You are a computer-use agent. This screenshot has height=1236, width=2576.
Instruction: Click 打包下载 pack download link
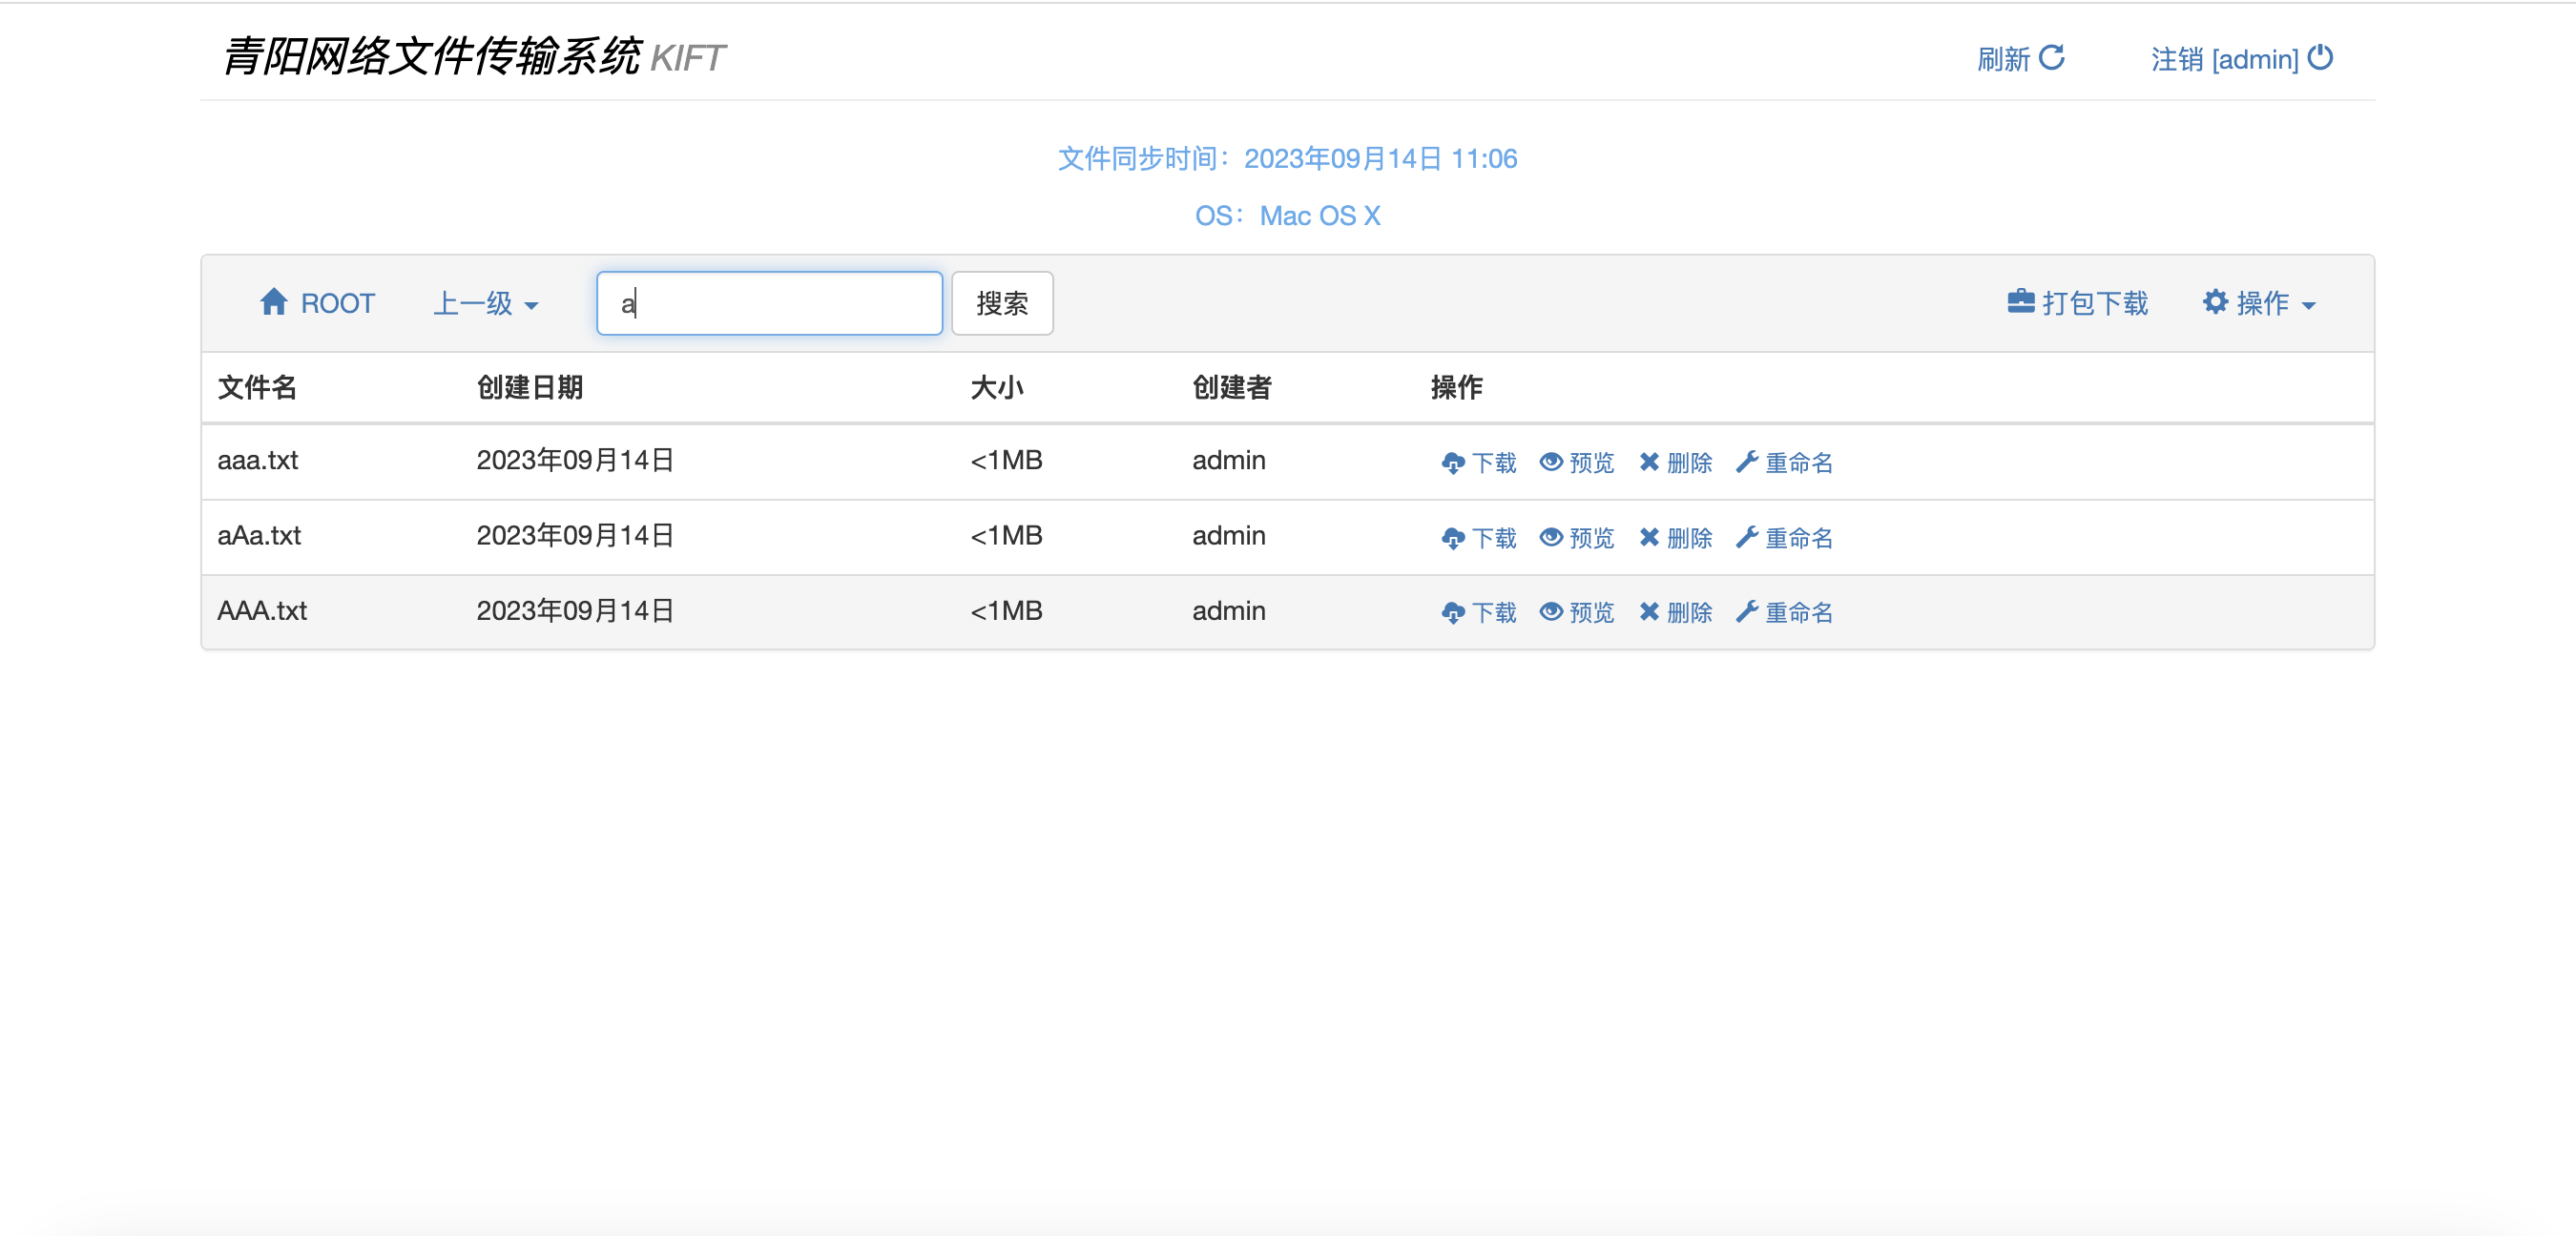click(2078, 303)
